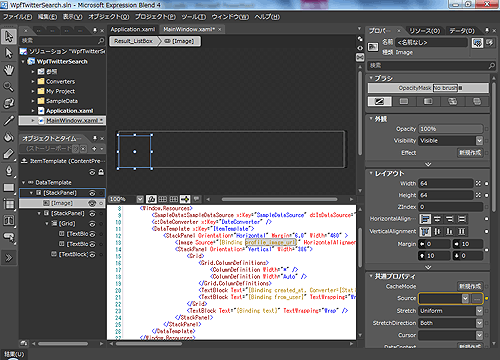The height and width of the screenshot is (360, 500).
Task: Select the Direct Selection tool
Action: coord(9,53)
